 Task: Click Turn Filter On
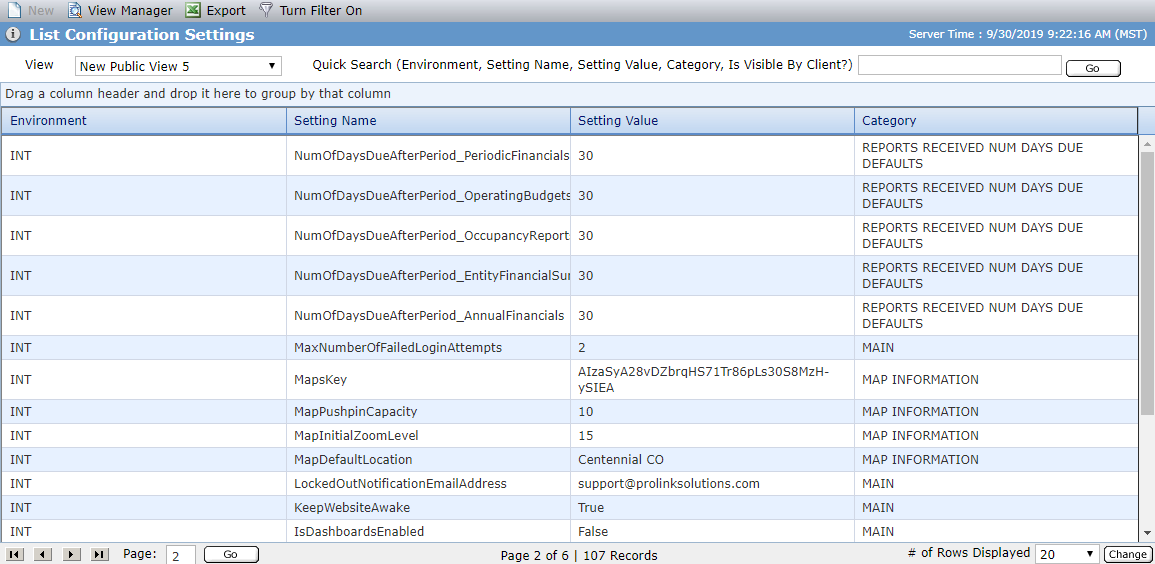tap(310, 10)
